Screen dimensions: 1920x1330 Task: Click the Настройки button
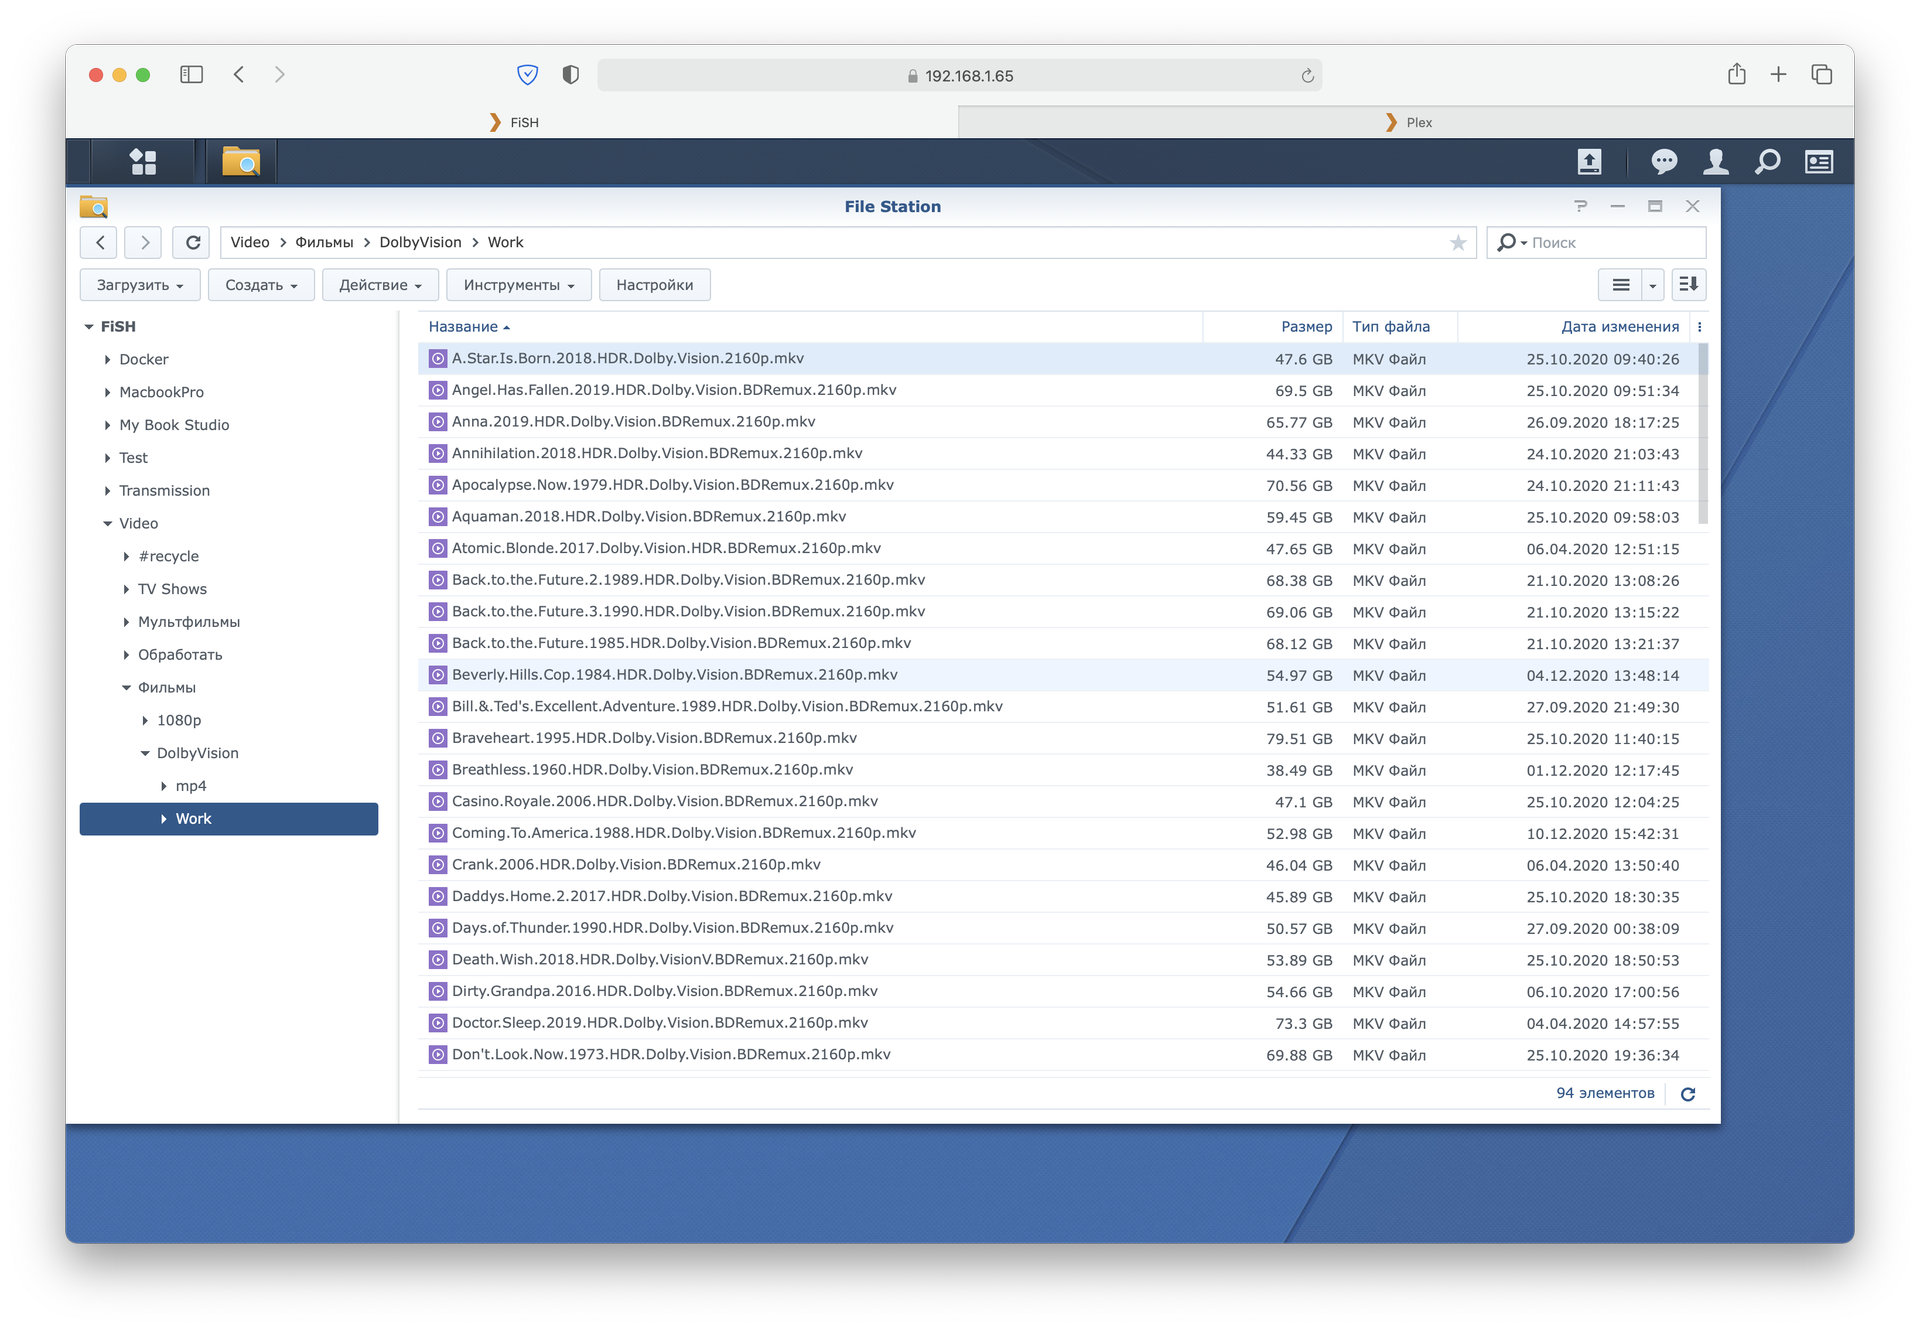click(654, 285)
